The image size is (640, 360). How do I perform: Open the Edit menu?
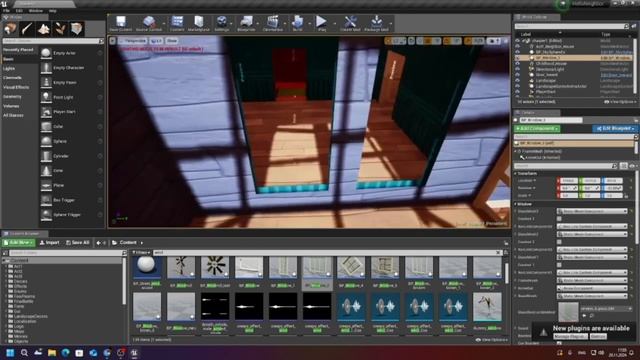pos(19,11)
